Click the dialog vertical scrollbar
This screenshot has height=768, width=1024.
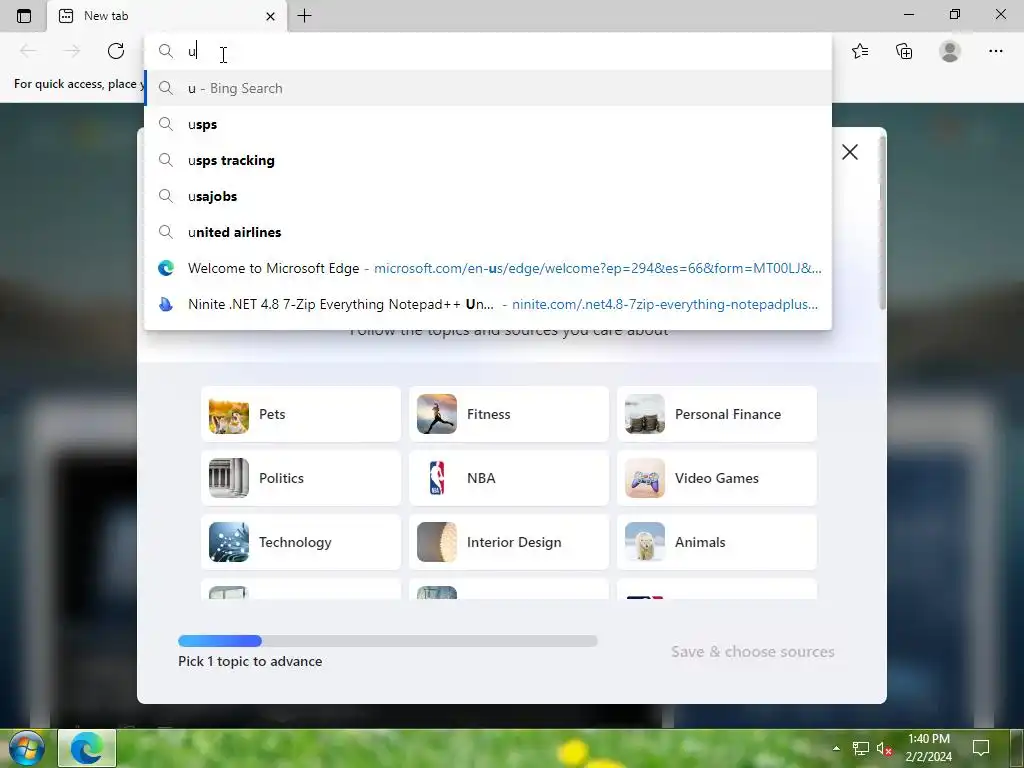pyautogui.click(x=882, y=222)
